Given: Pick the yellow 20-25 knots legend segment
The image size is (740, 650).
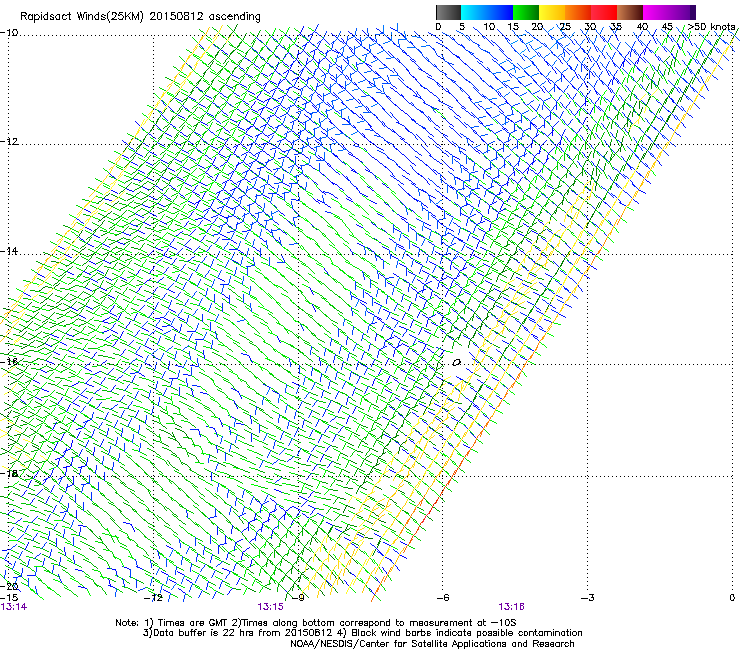Looking at the screenshot, I should 552,12.
